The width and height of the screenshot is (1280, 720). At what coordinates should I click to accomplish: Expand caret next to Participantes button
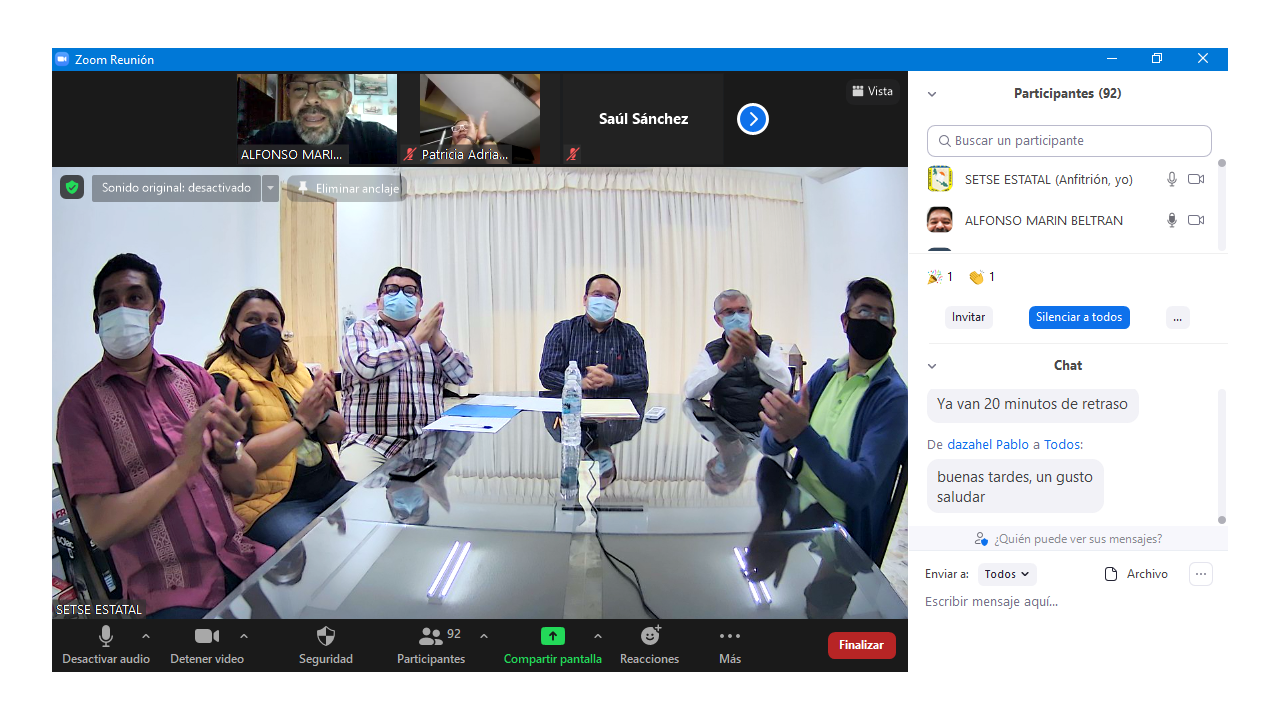(x=484, y=636)
